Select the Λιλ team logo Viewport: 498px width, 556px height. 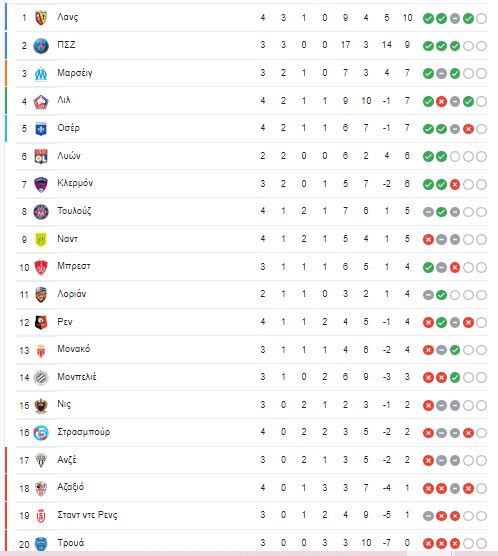pos(41,101)
